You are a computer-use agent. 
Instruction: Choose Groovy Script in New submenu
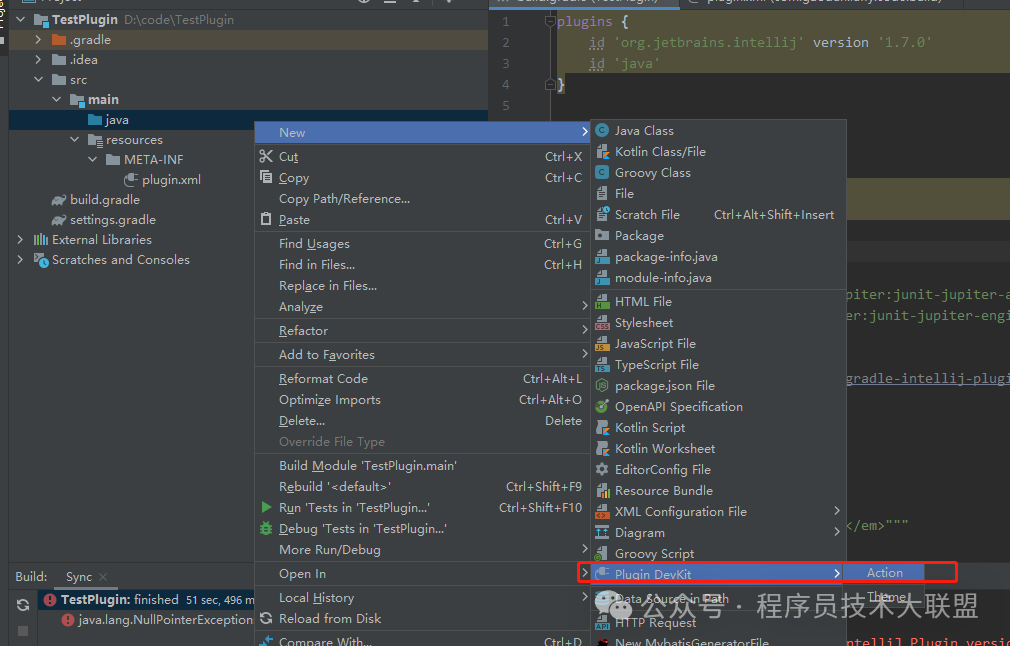coord(718,554)
